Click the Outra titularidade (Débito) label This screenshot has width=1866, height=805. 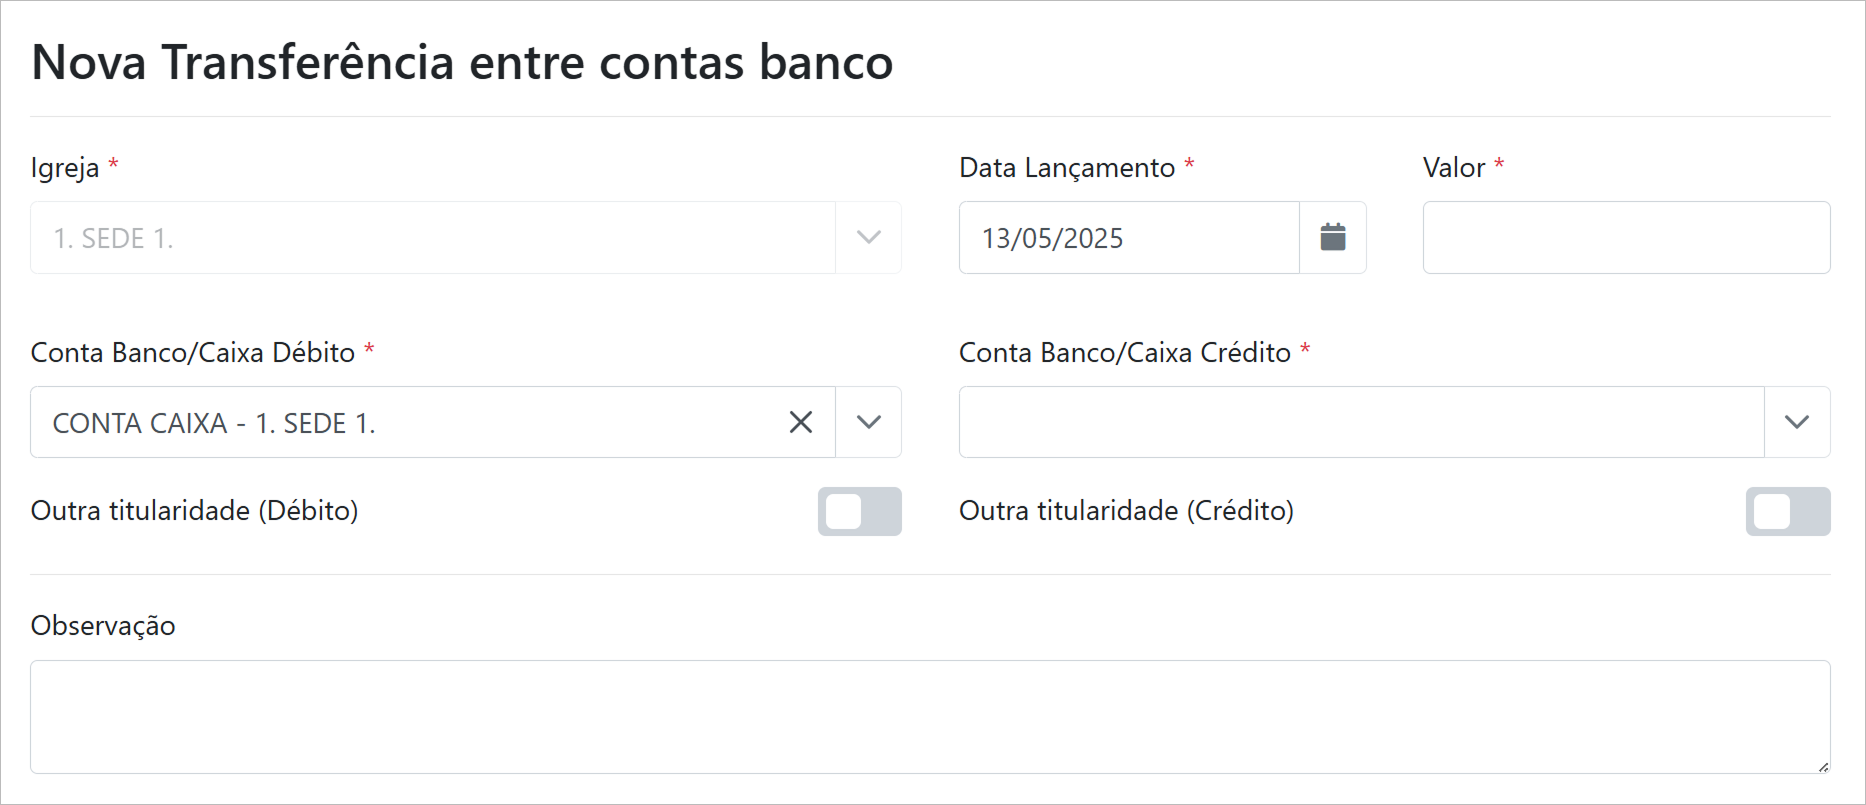(x=195, y=511)
